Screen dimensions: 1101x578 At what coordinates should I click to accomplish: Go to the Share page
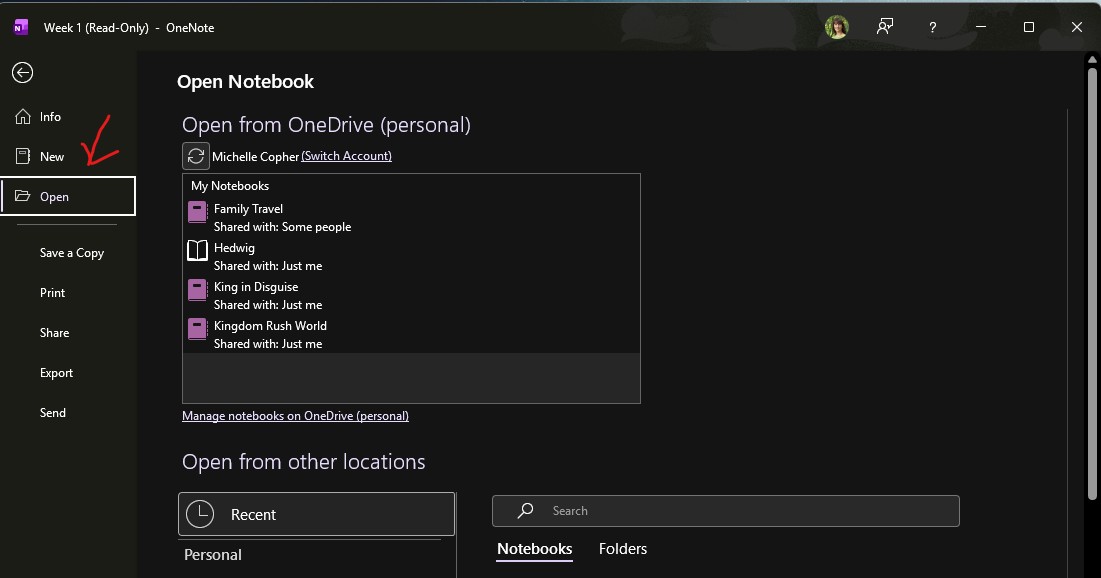(54, 333)
